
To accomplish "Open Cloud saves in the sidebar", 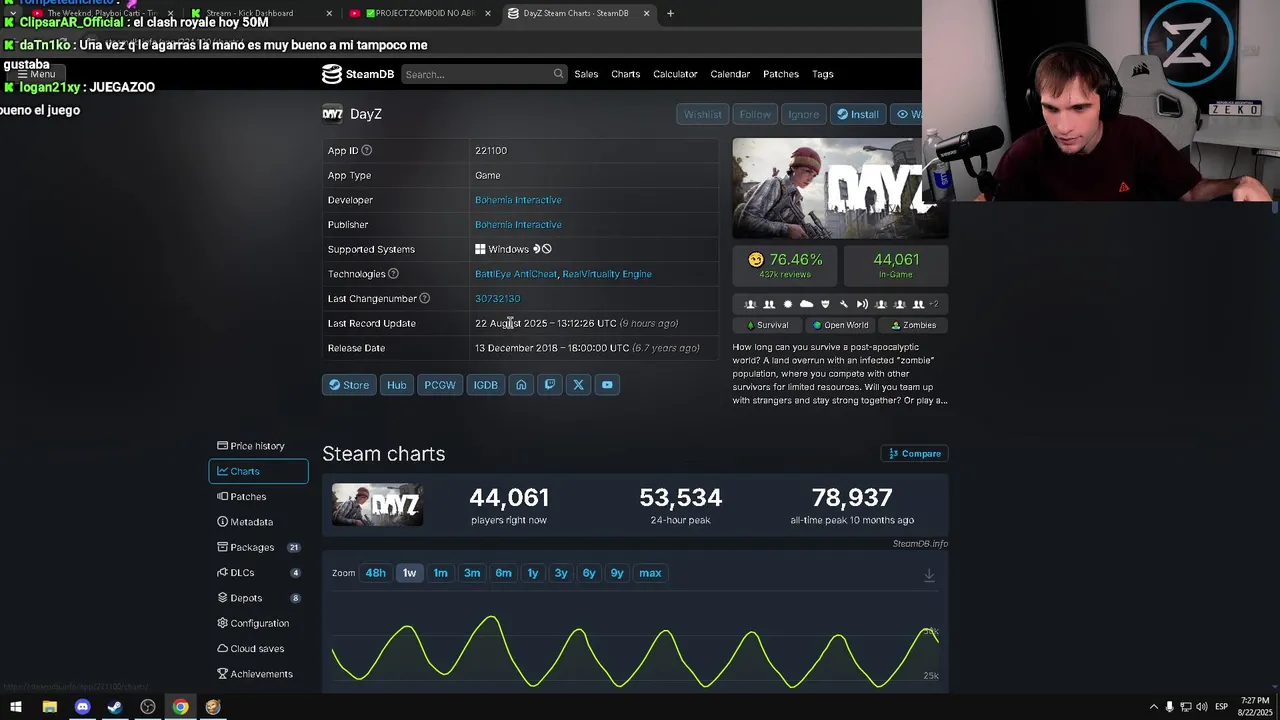I will (x=258, y=649).
